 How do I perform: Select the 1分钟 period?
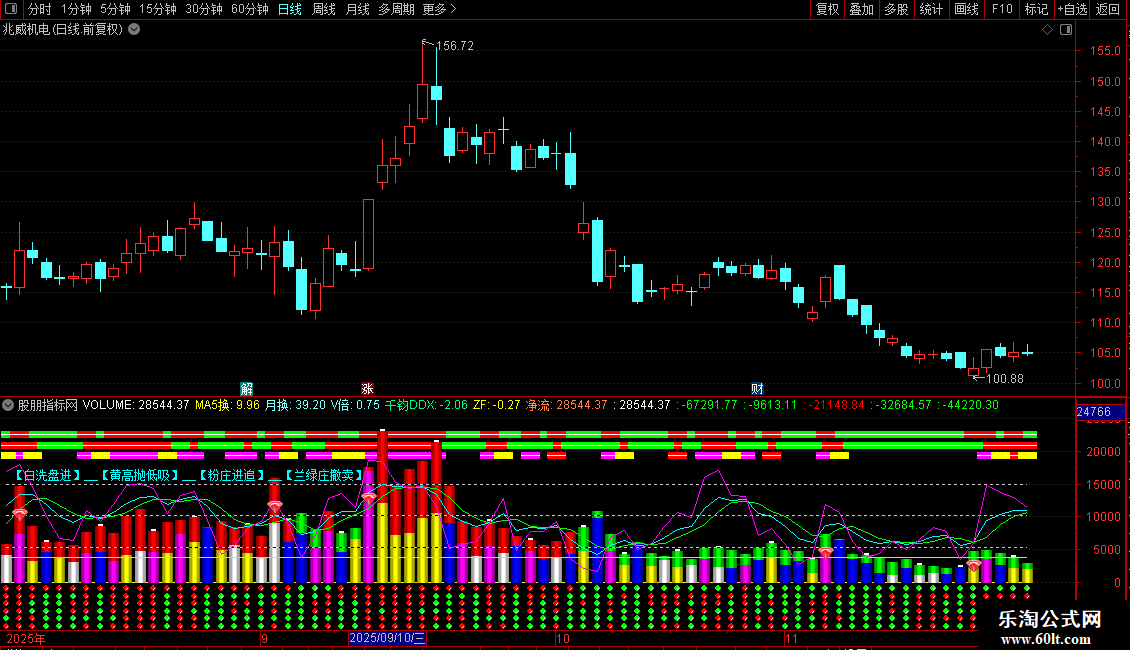click(76, 9)
